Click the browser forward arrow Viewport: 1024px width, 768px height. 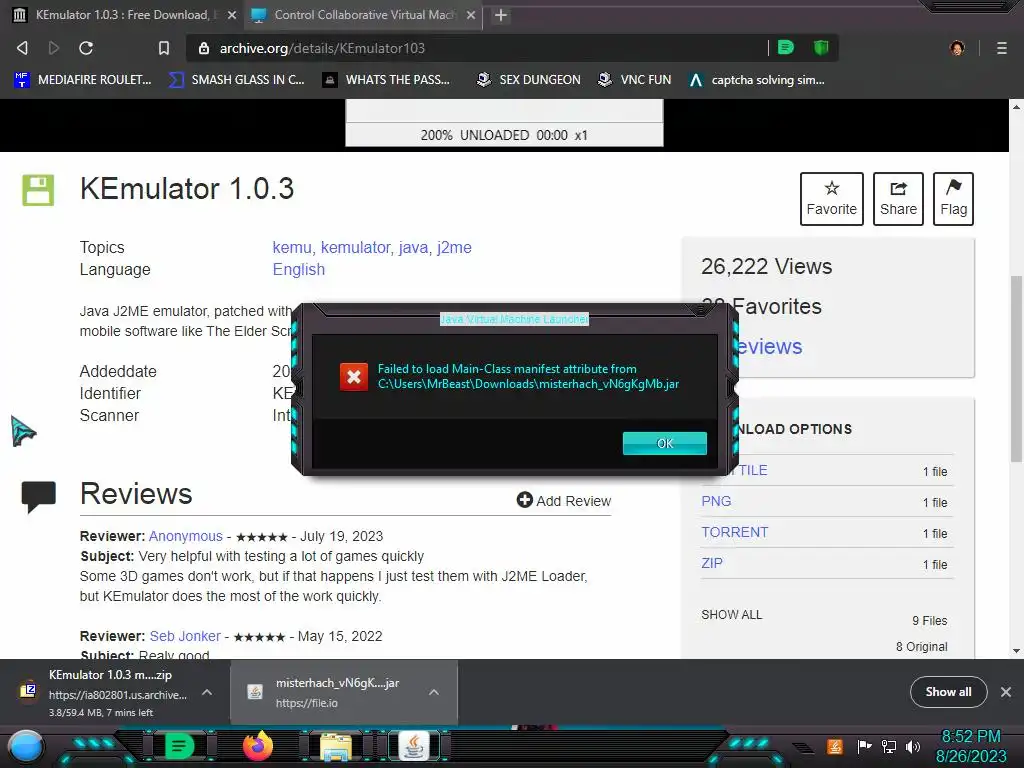coord(54,48)
